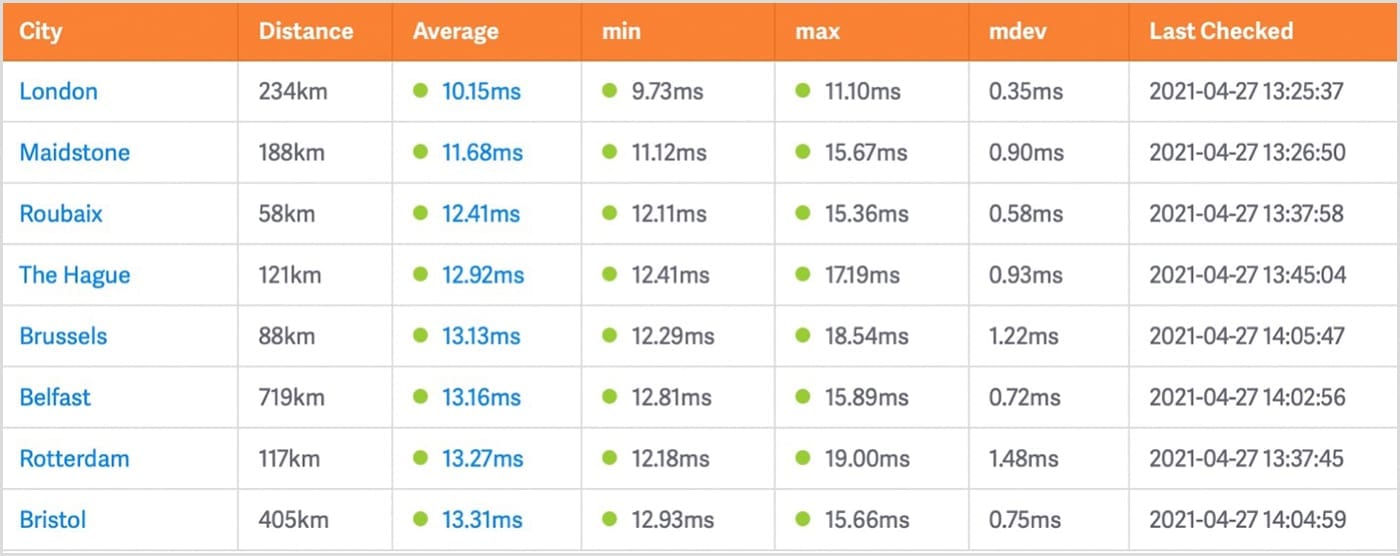Click the 13.31ms average link for Bristol
1400x556 pixels.
[x=482, y=519]
